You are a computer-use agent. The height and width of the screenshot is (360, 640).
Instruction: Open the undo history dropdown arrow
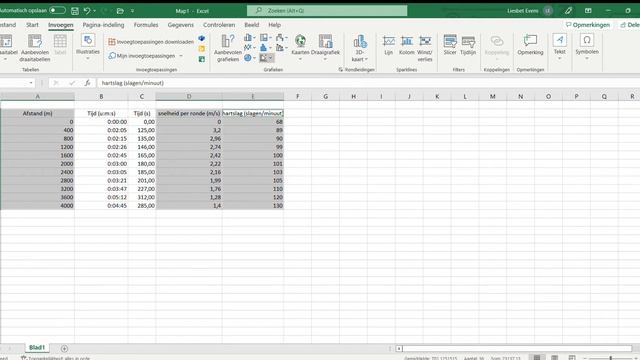point(94,11)
